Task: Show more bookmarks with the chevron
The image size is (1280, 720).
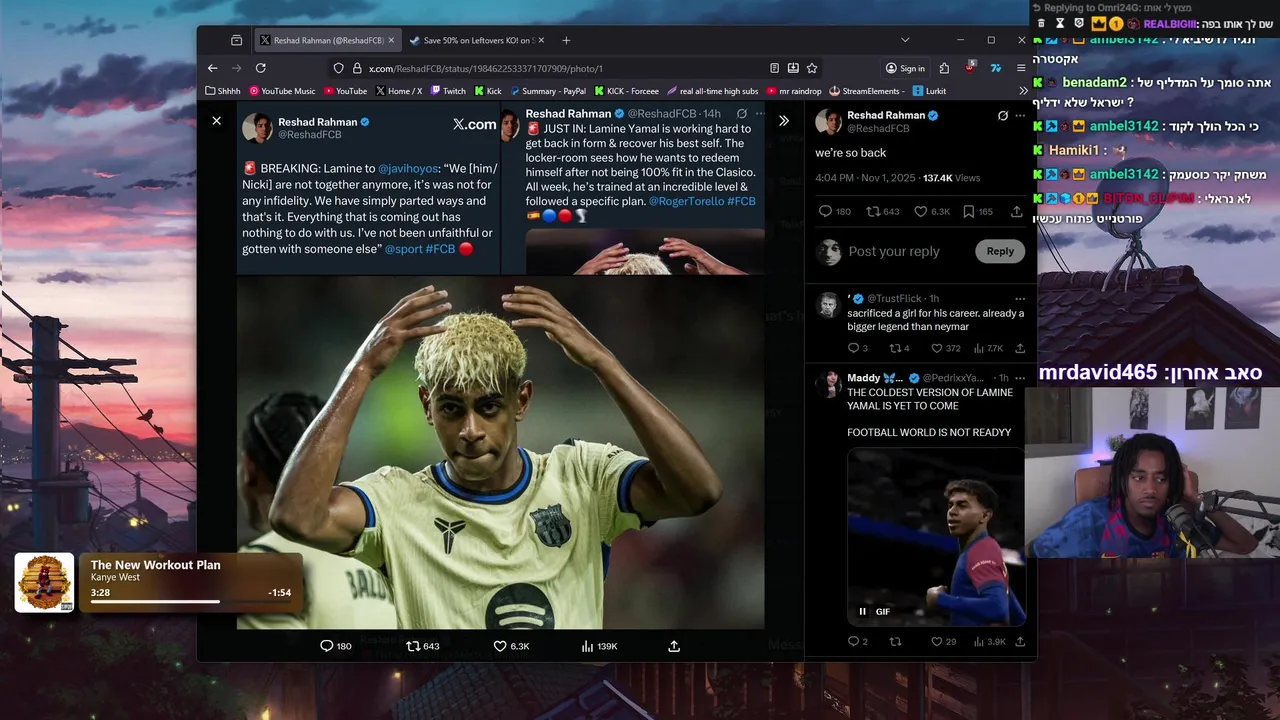Action: [x=1023, y=91]
